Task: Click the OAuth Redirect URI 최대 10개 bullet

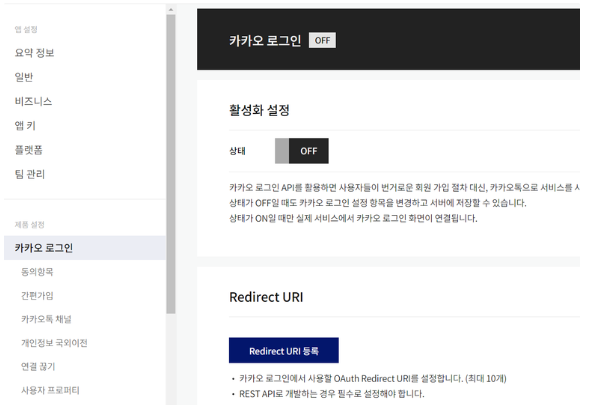Action: point(373,379)
